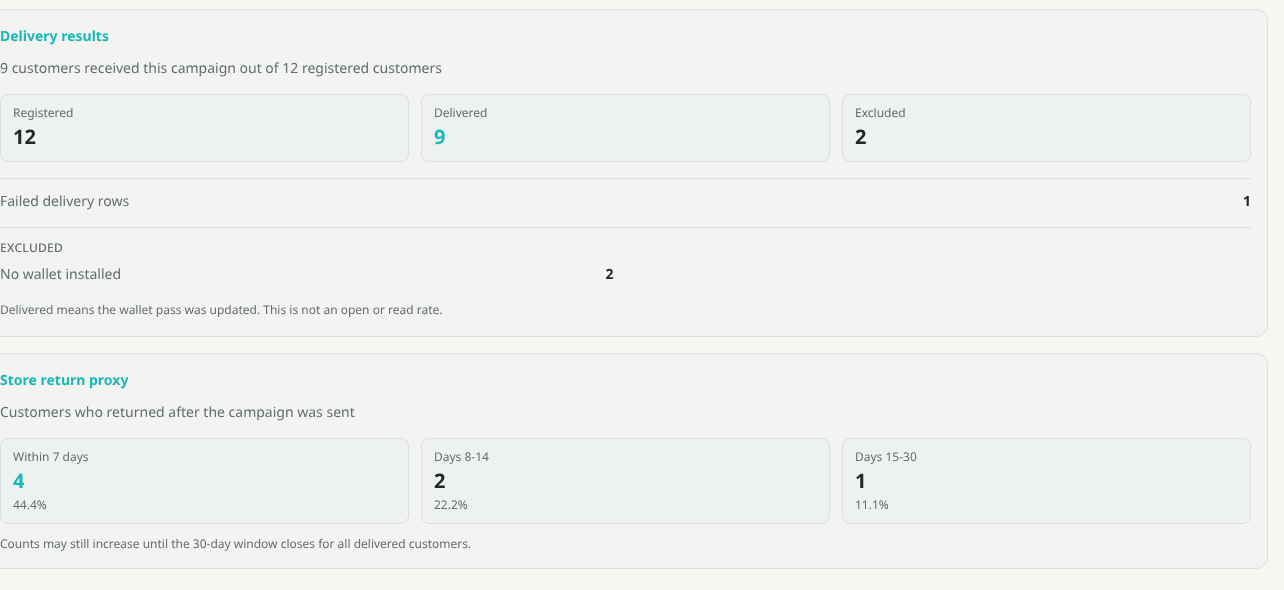Click the Store return proxy heading
This screenshot has width=1284, height=590.
(x=64, y=380)
